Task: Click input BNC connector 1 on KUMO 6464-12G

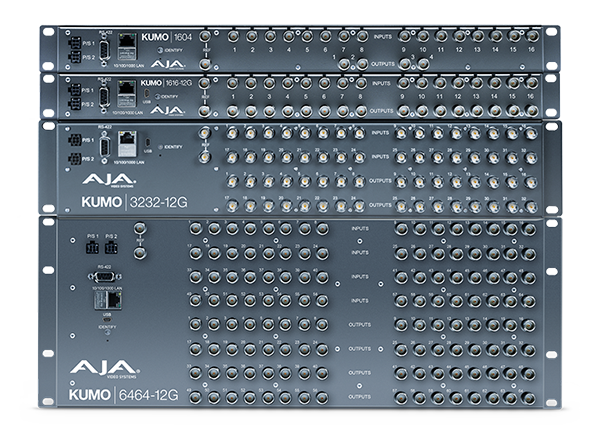Action: click(196, 229)
